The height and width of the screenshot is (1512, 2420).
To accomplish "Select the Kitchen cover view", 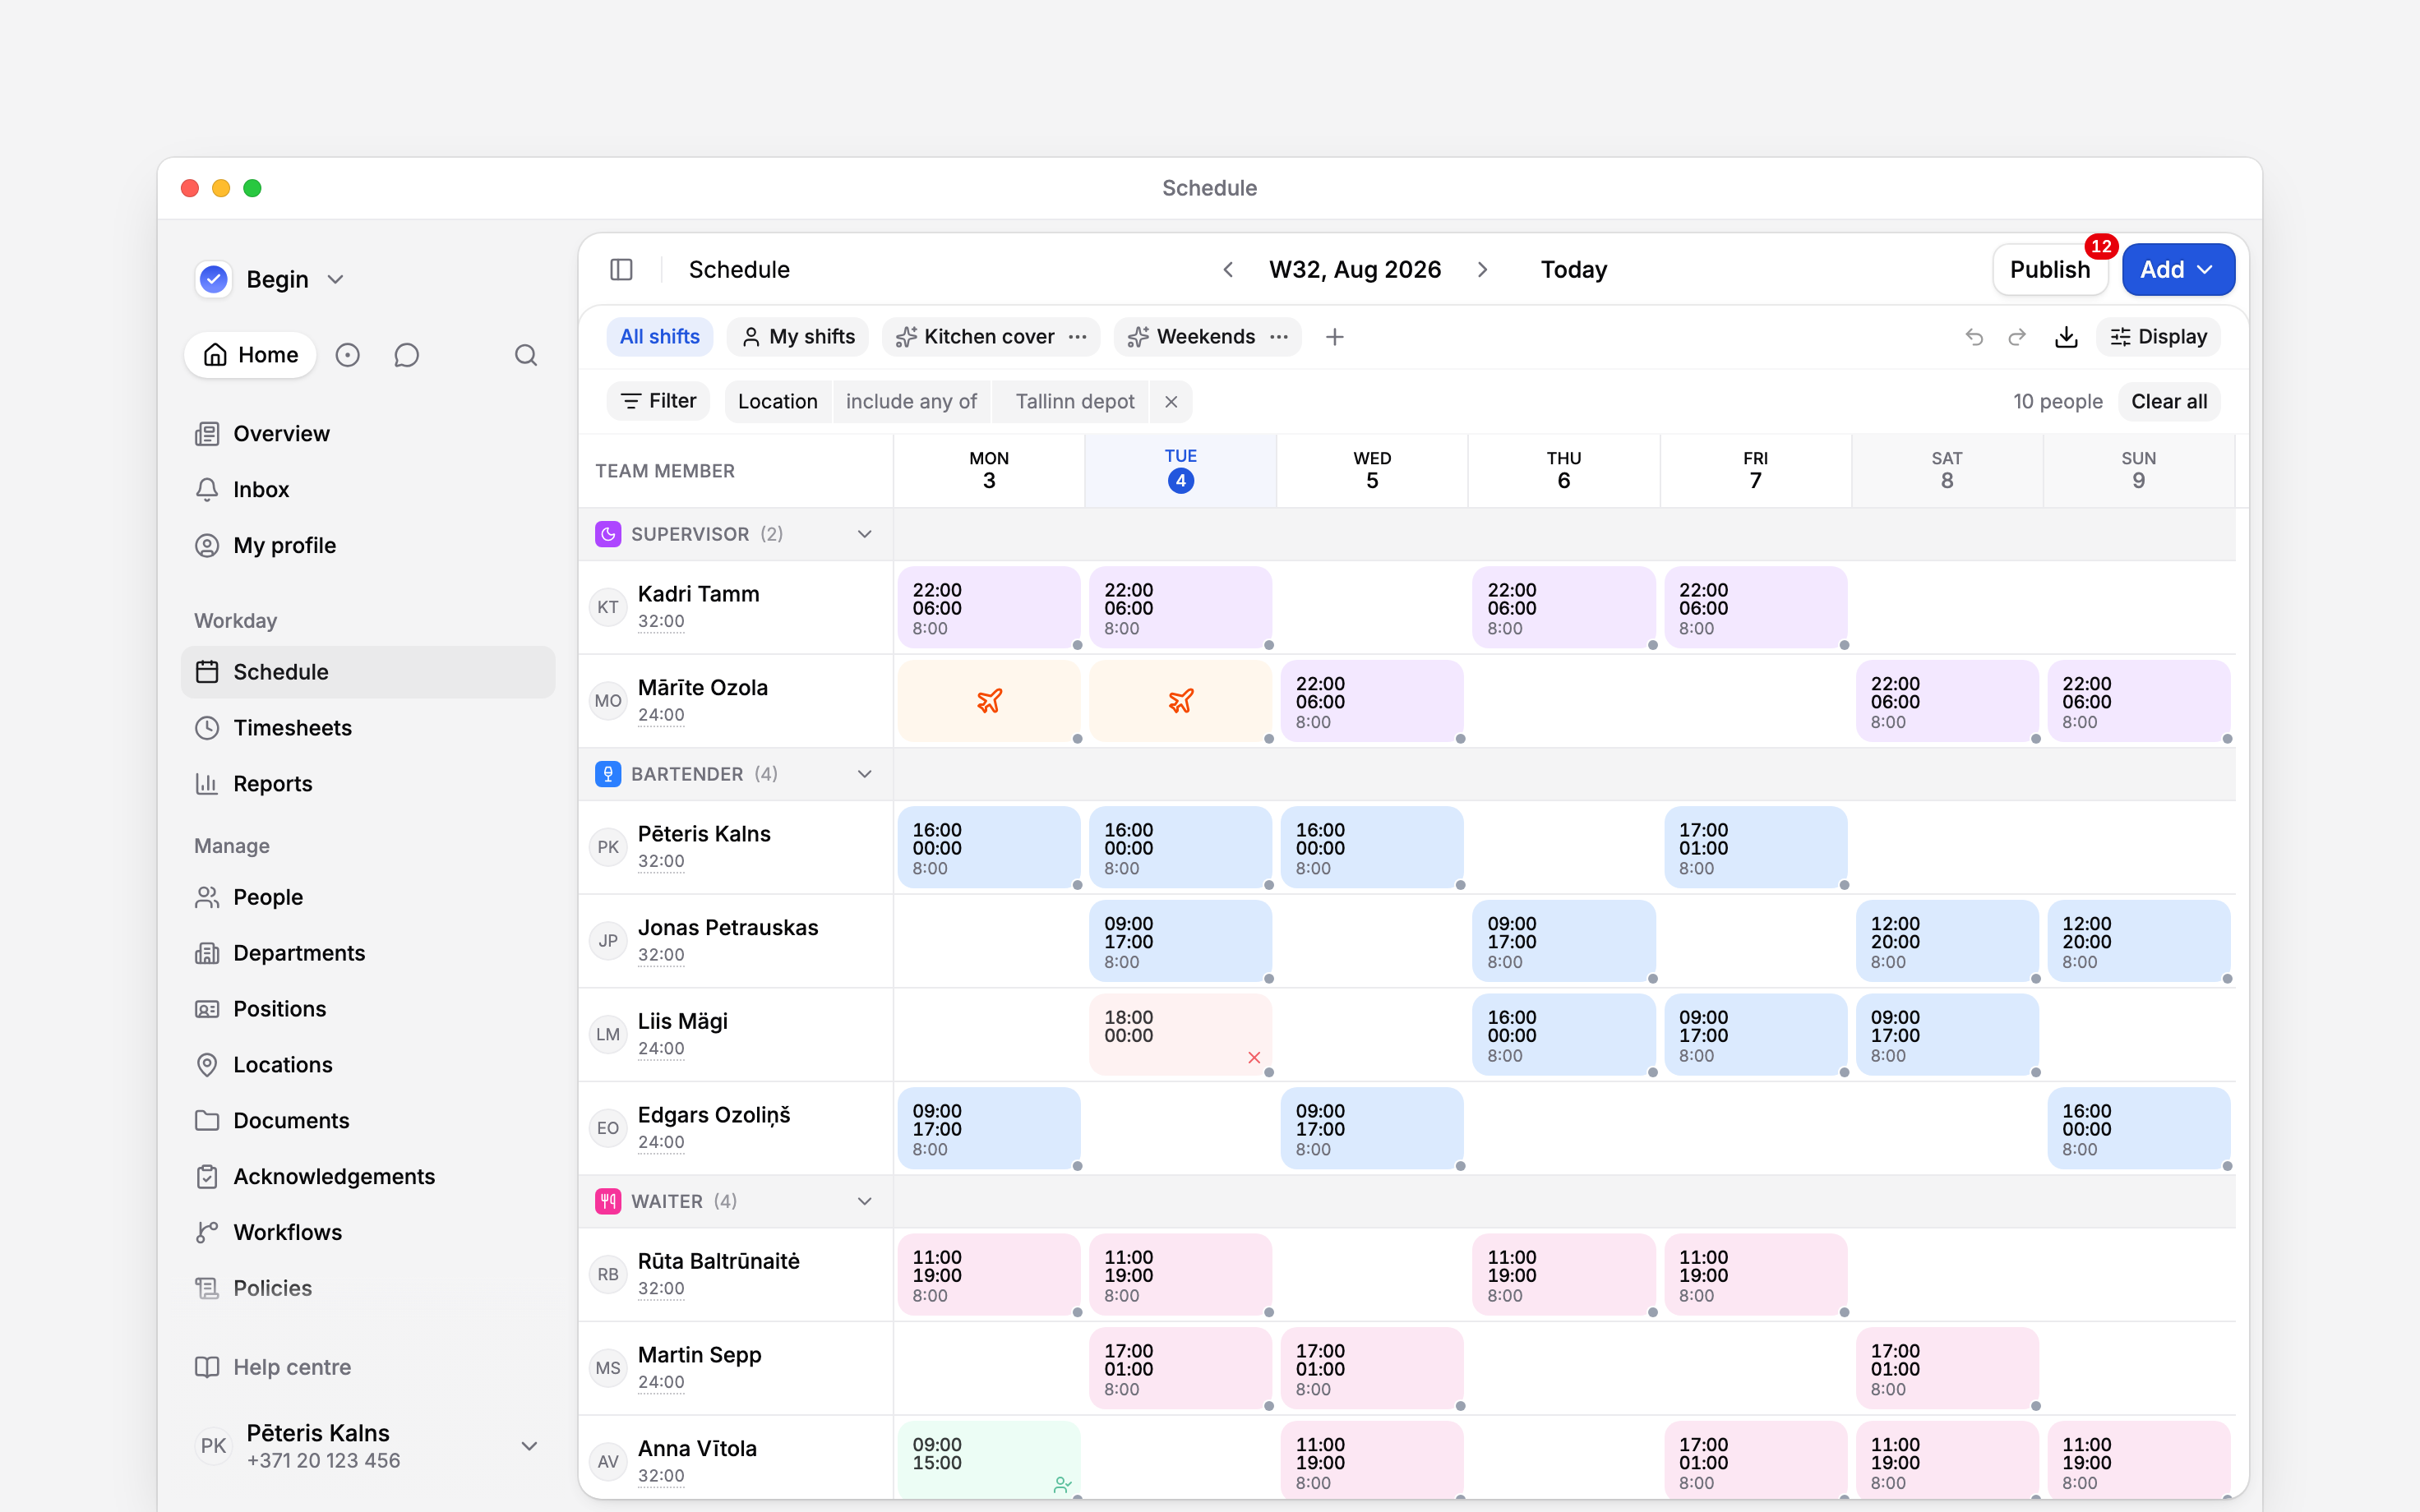I will (976, 337).
